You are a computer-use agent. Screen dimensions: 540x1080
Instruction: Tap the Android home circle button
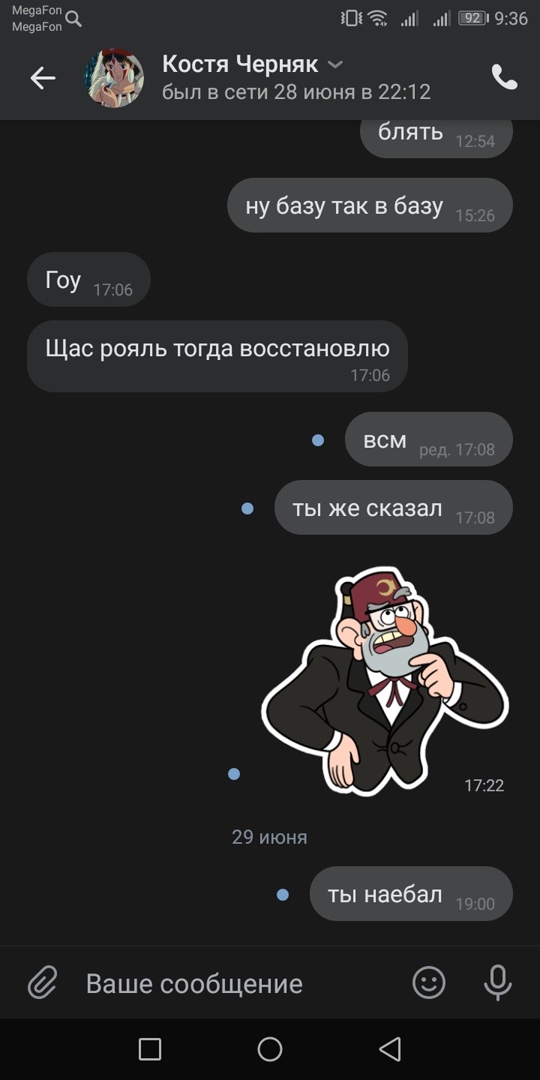pos(270,1049)
